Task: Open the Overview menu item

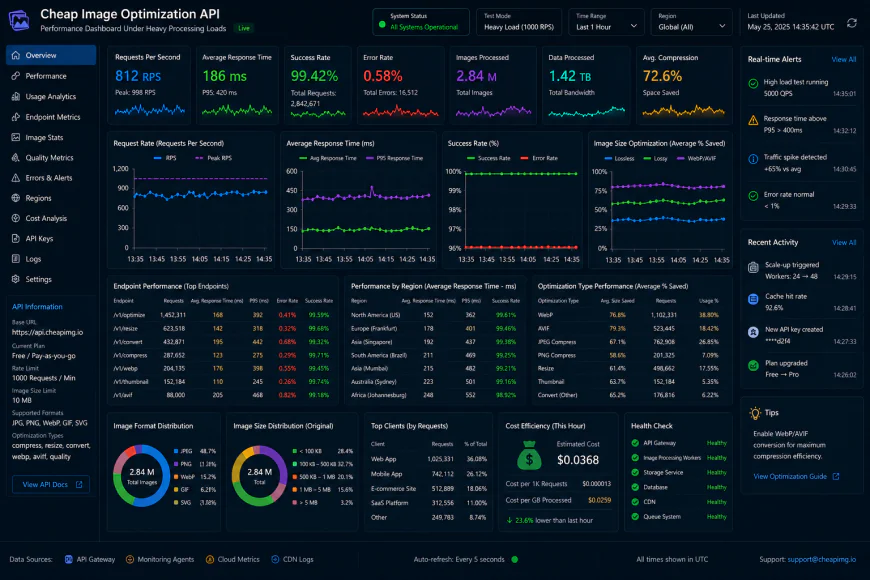Action: tap(51, 56)
